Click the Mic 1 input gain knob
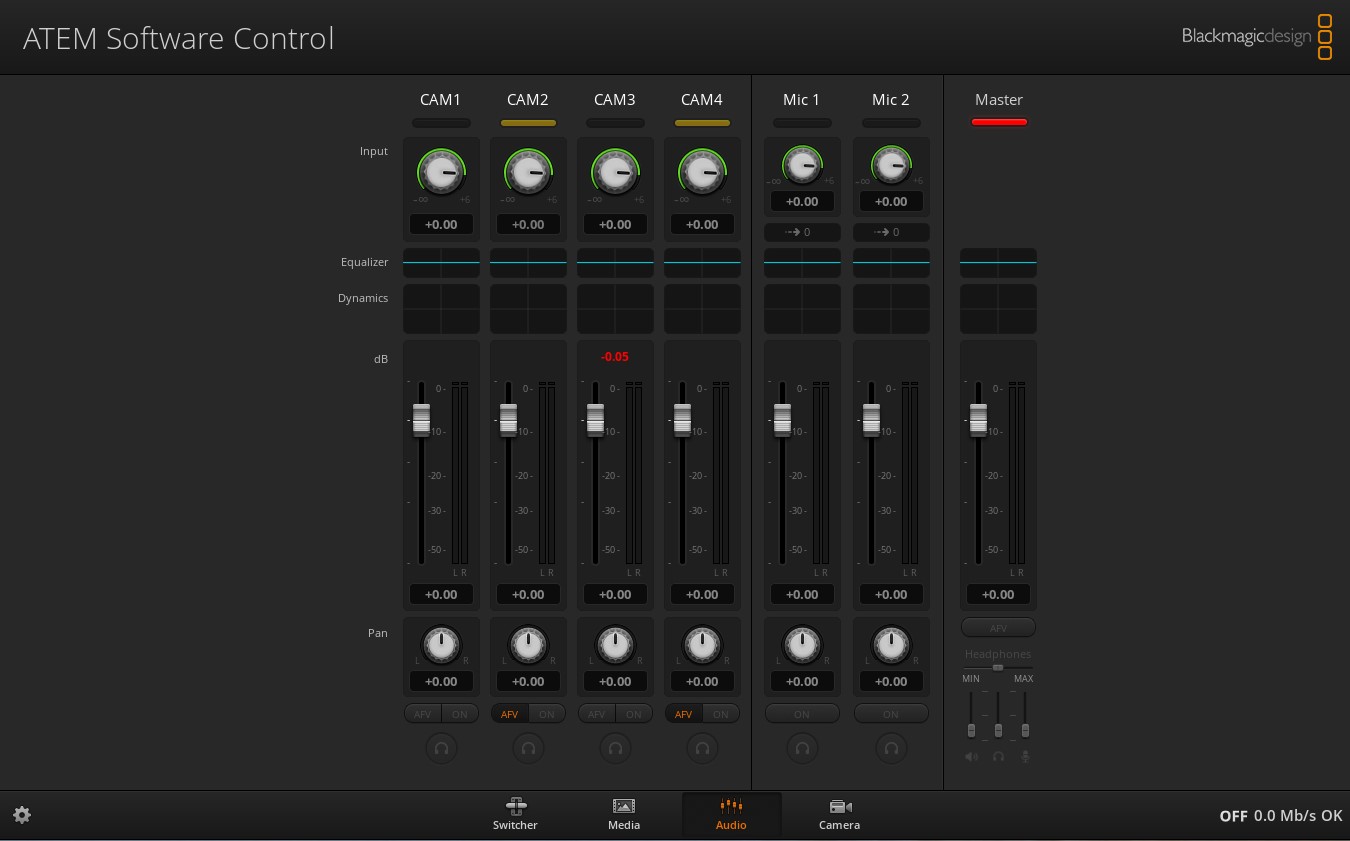Viewport: 1350px width, 841px height. (x=802, y=165)
